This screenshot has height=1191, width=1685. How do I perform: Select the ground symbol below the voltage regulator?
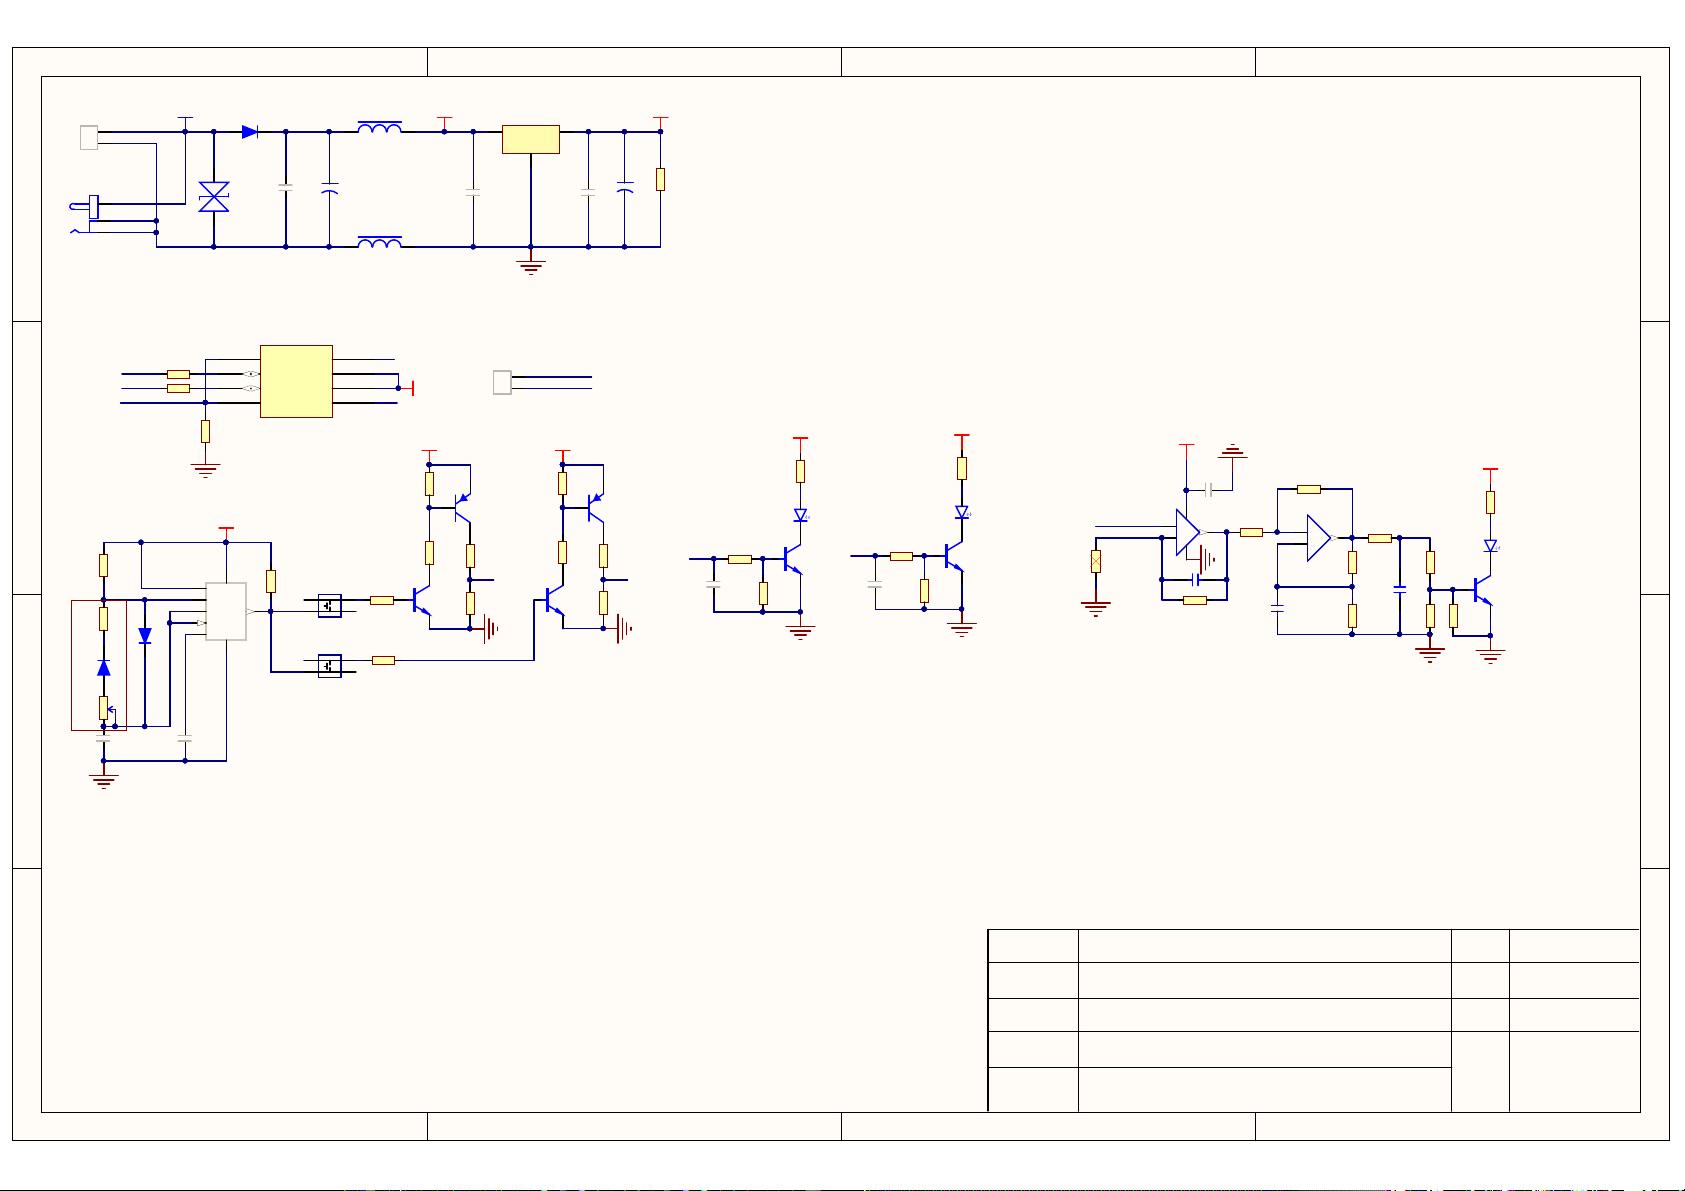pyautogui.click(x=531, y=266)
